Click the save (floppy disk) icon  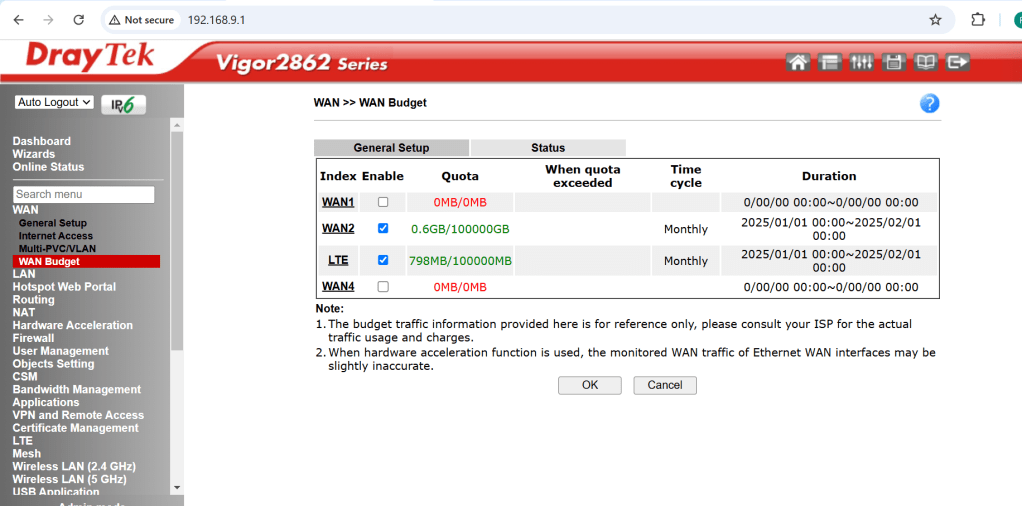click(894, 62)
